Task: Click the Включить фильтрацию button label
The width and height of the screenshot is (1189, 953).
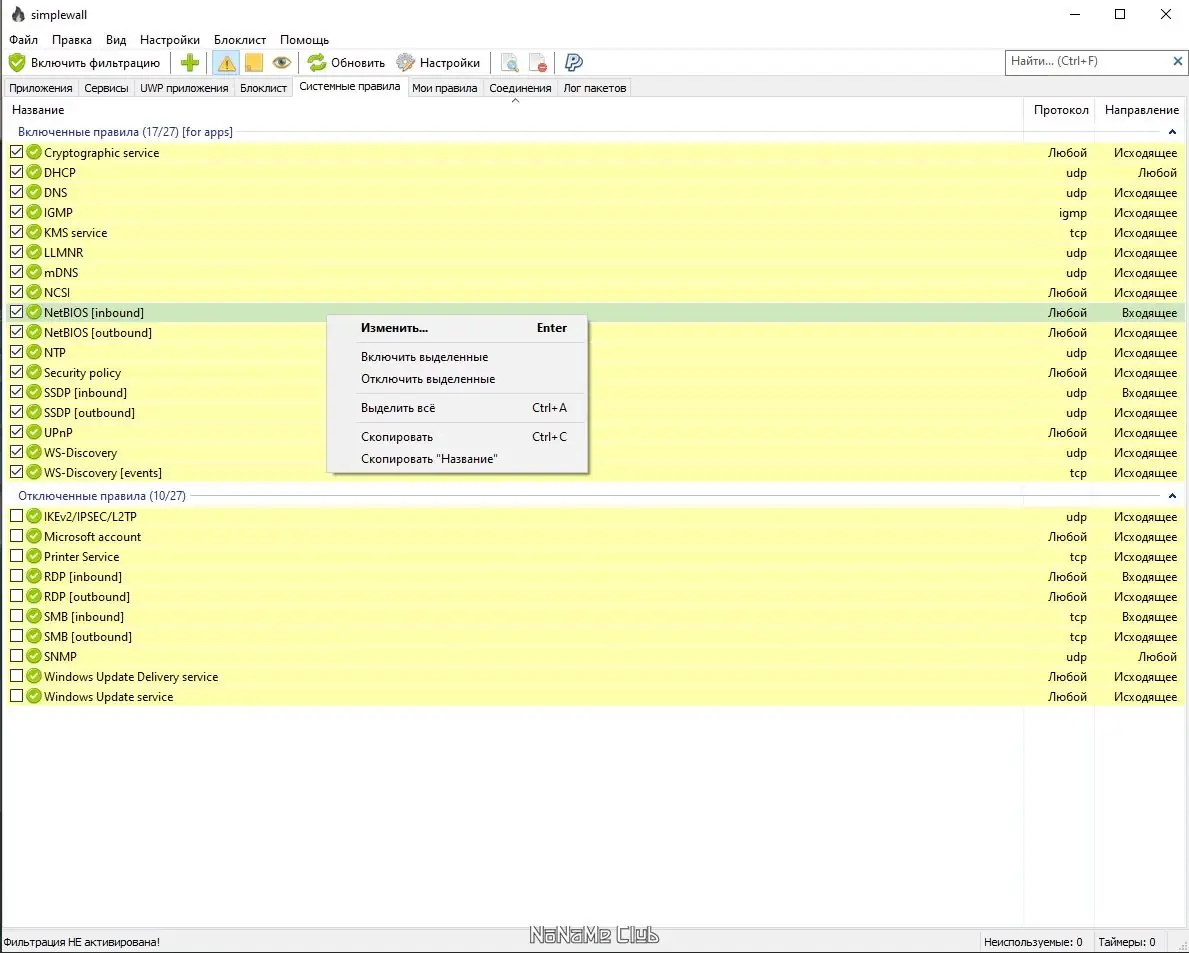Action: click(96, 63)
